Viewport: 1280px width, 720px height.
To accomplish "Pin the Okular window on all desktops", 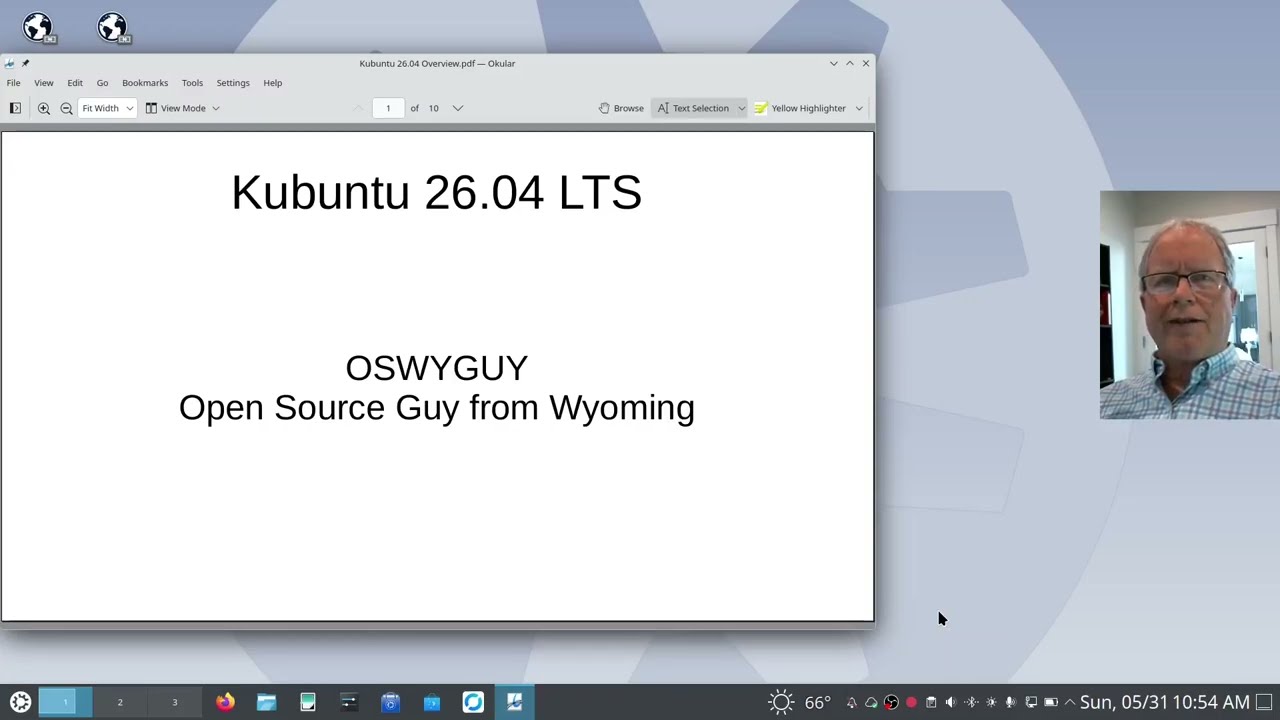I will coord(25,63).
